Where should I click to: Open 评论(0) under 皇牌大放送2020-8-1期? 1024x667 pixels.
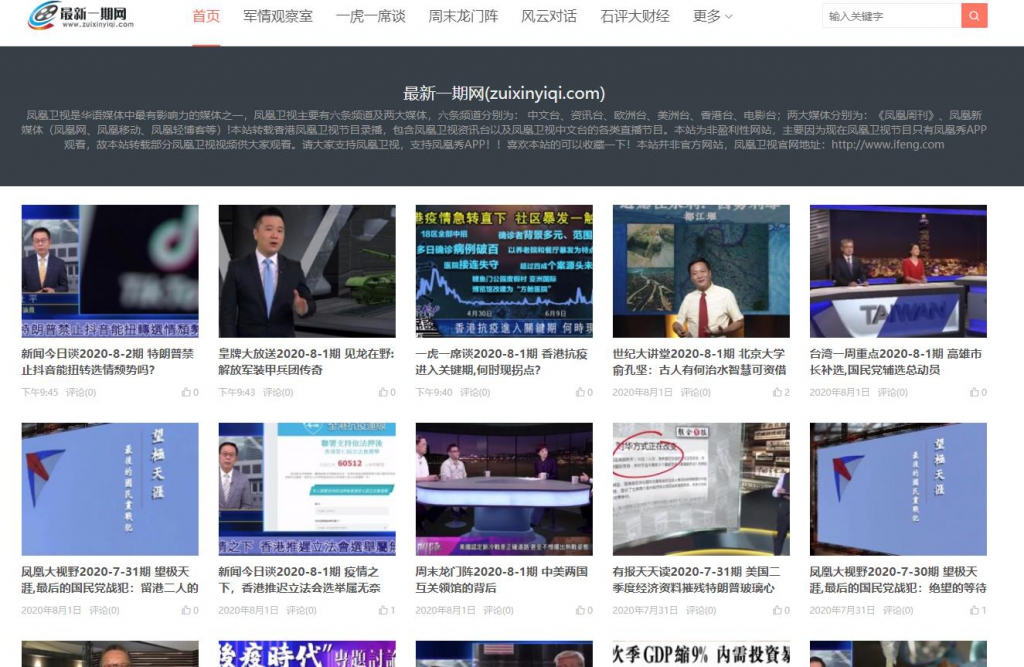278,393
